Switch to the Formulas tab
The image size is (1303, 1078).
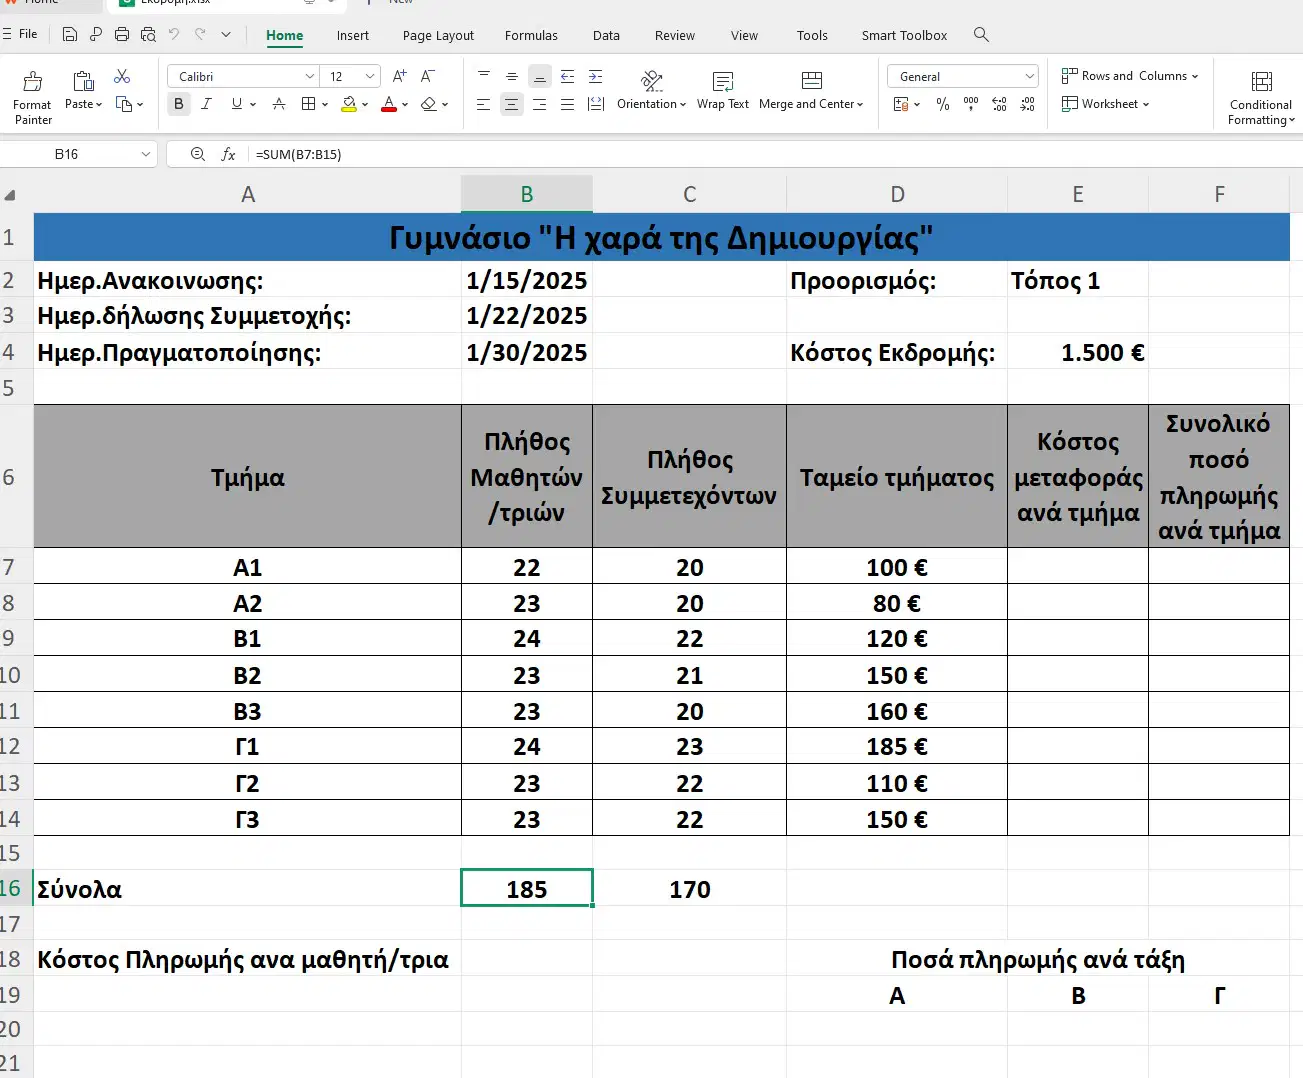click(x=531, y=35)
